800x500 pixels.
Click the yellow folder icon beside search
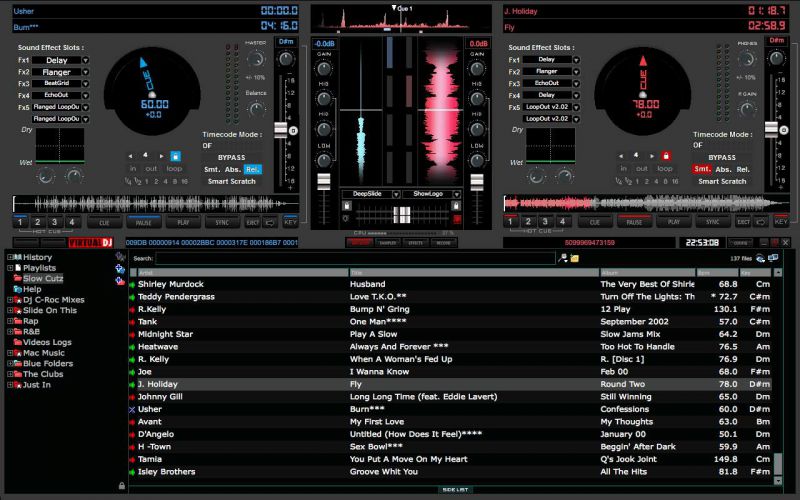[574, 259]
